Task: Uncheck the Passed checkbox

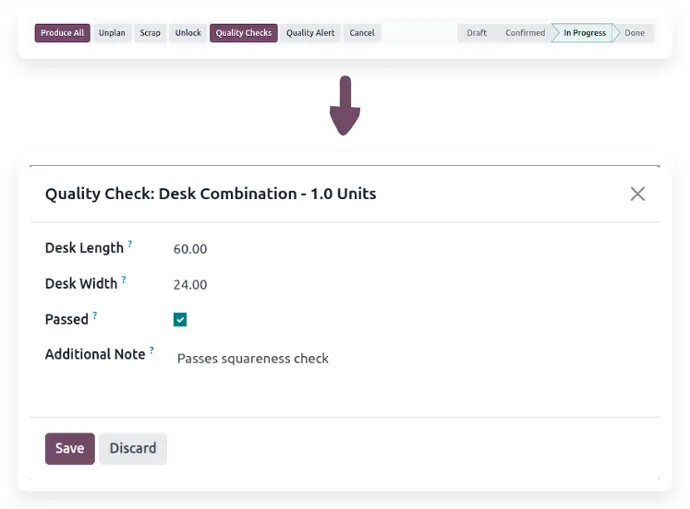Action: (180, 320)
